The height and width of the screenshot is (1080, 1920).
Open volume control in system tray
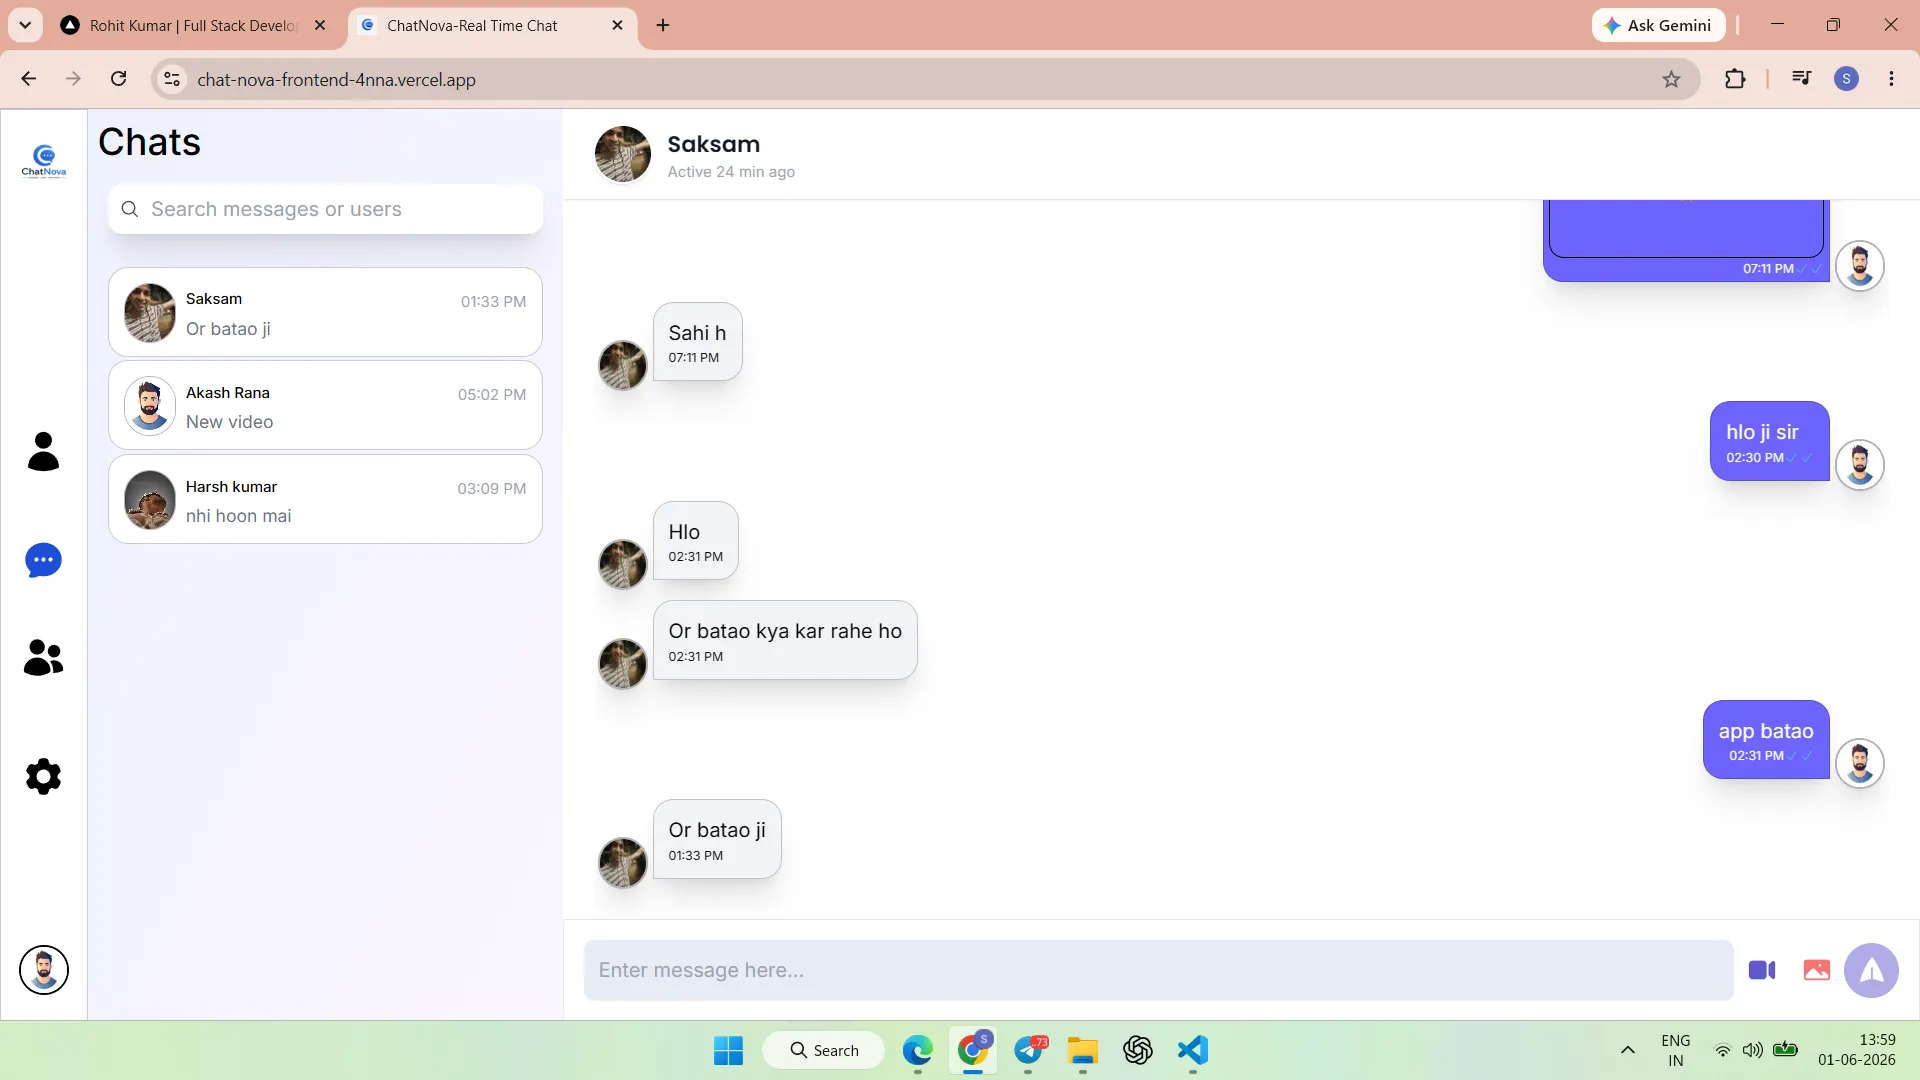point(1752,1050)
